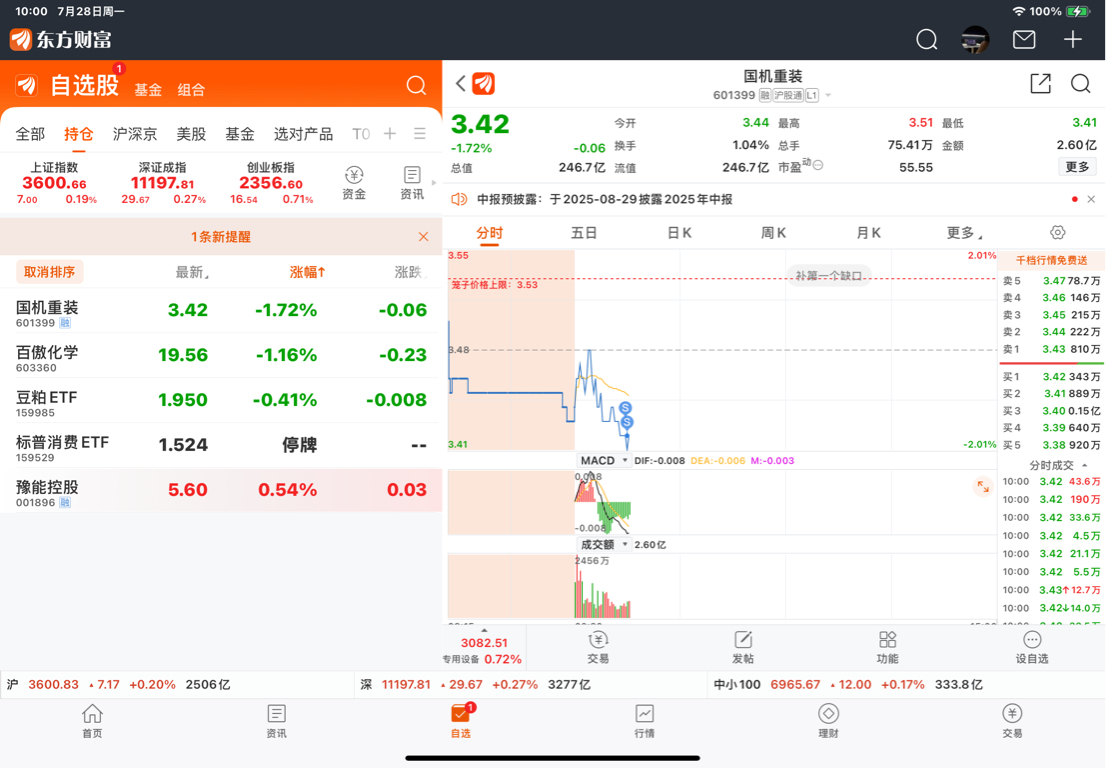1106x768 pixels.
Task: Tap 中小100 index in the ticker bar
Action: click(848, 684)
